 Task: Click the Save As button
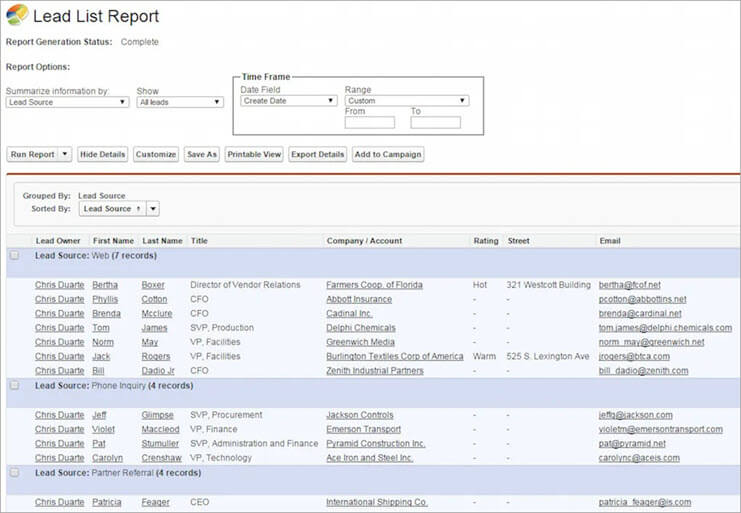click(202, 154)
